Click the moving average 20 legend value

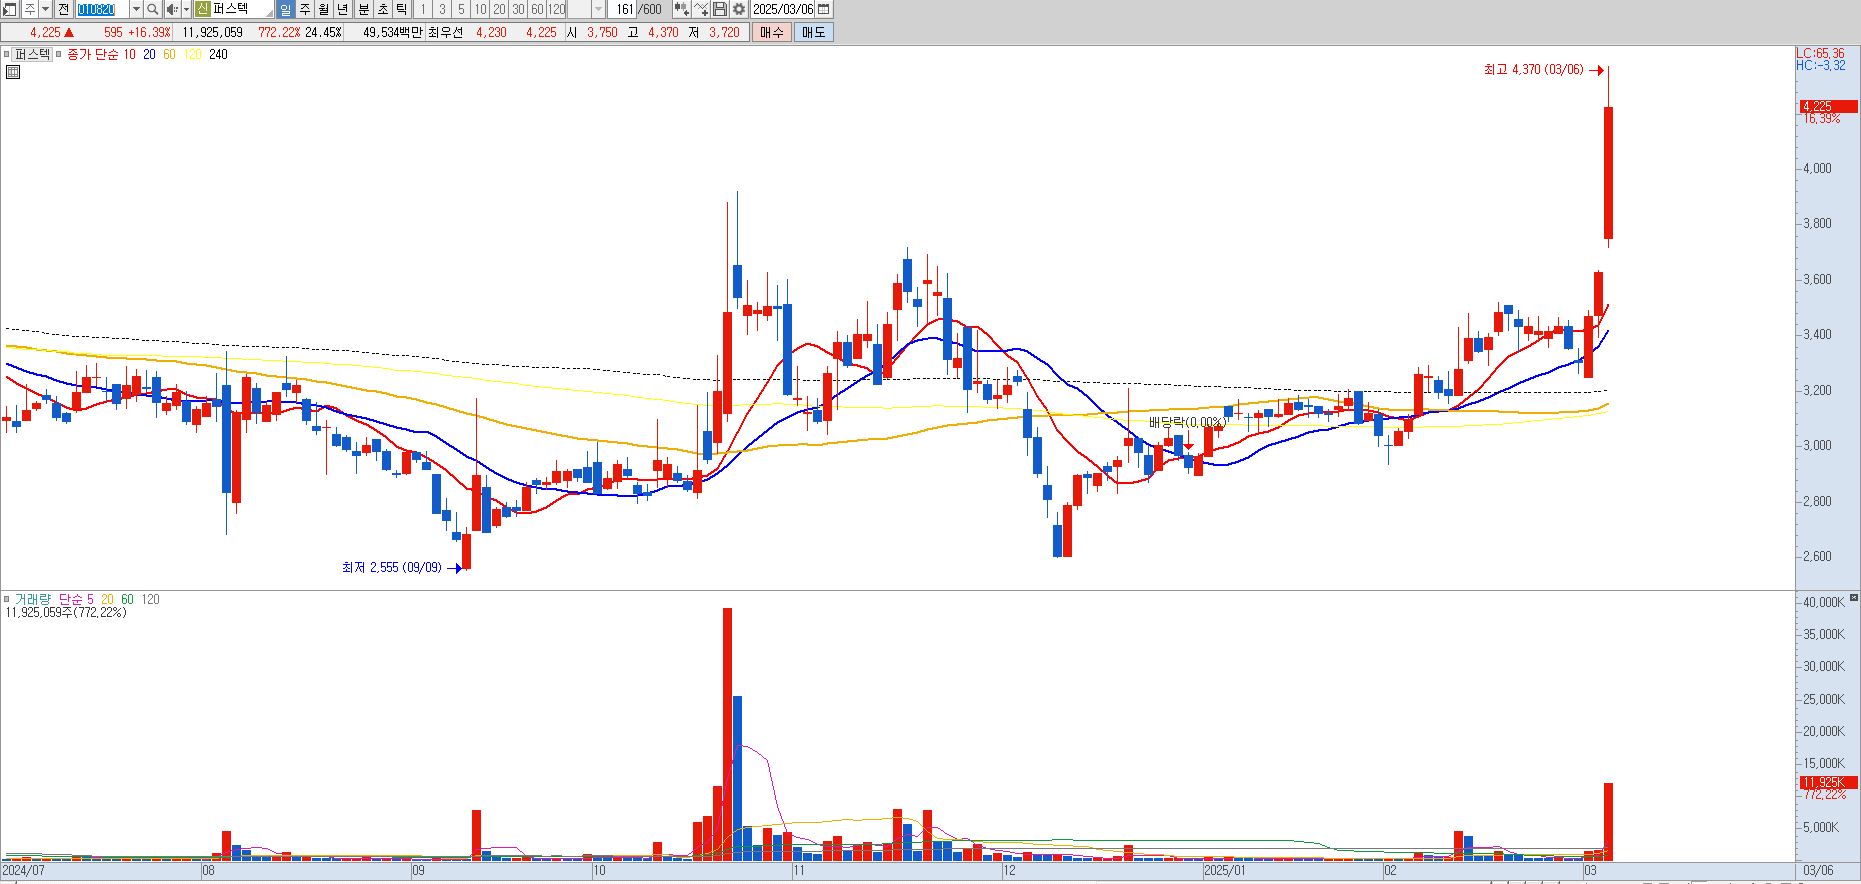[x=149, y=54]
